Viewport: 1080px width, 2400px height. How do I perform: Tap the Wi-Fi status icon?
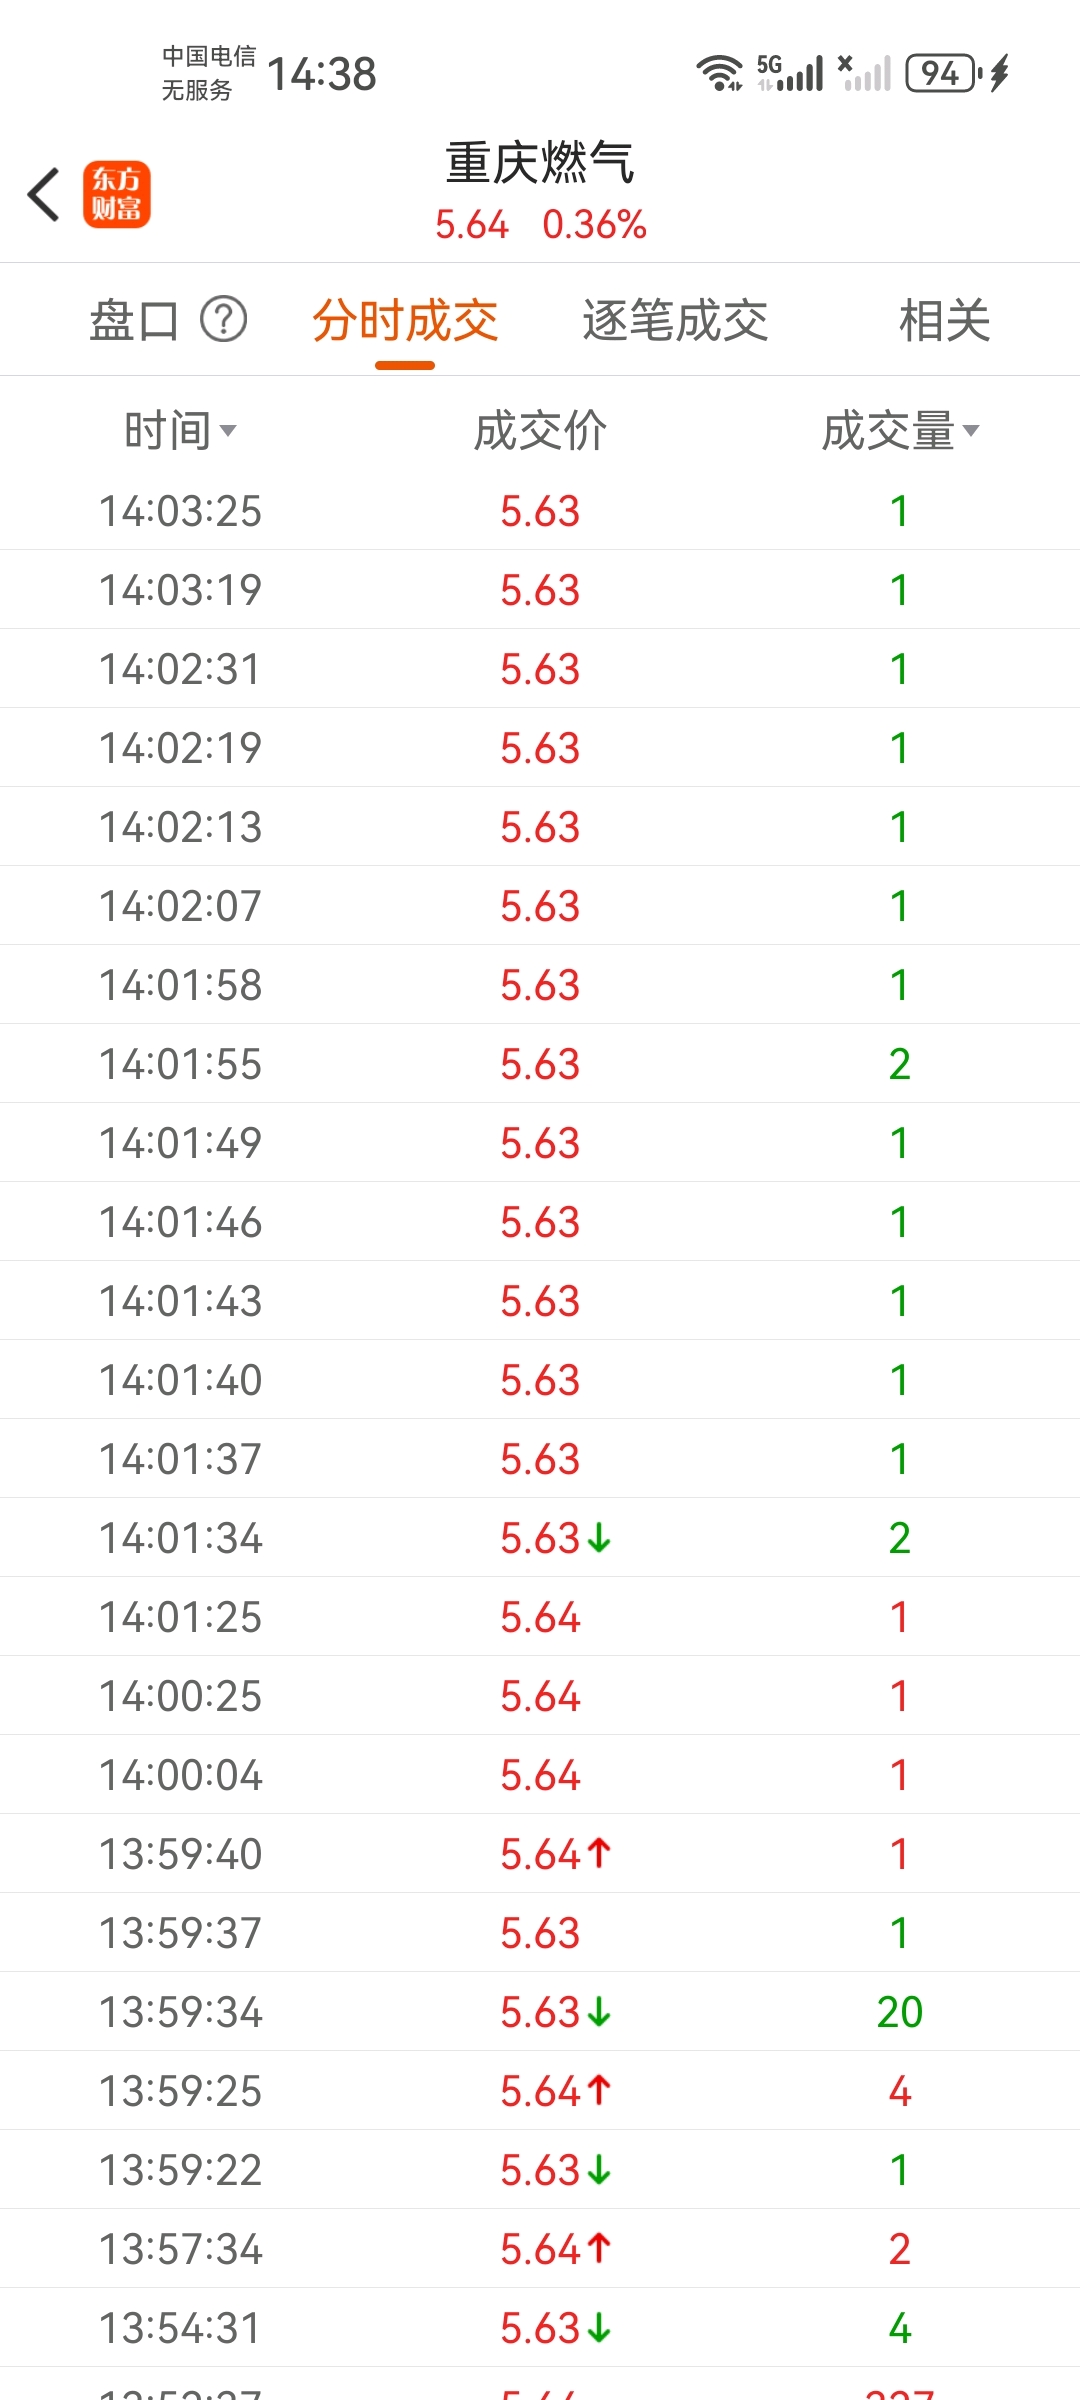(x=719, y=73)
